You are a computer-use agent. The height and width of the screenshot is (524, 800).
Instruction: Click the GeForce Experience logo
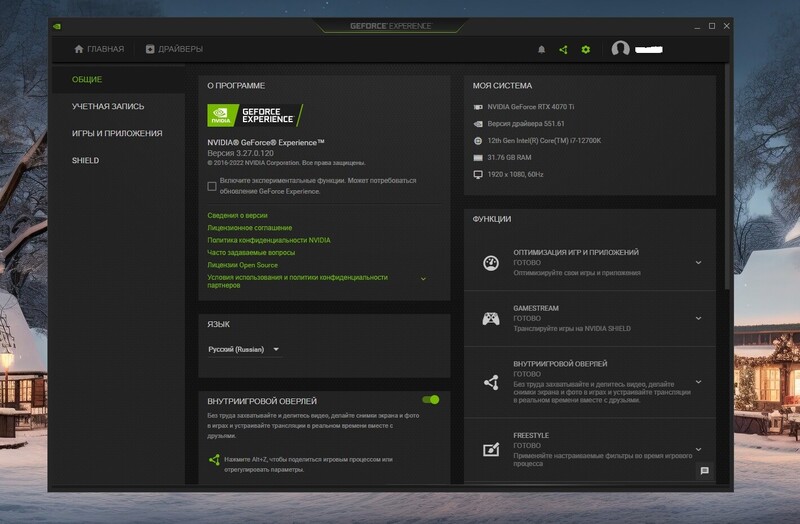pos(255,115)
